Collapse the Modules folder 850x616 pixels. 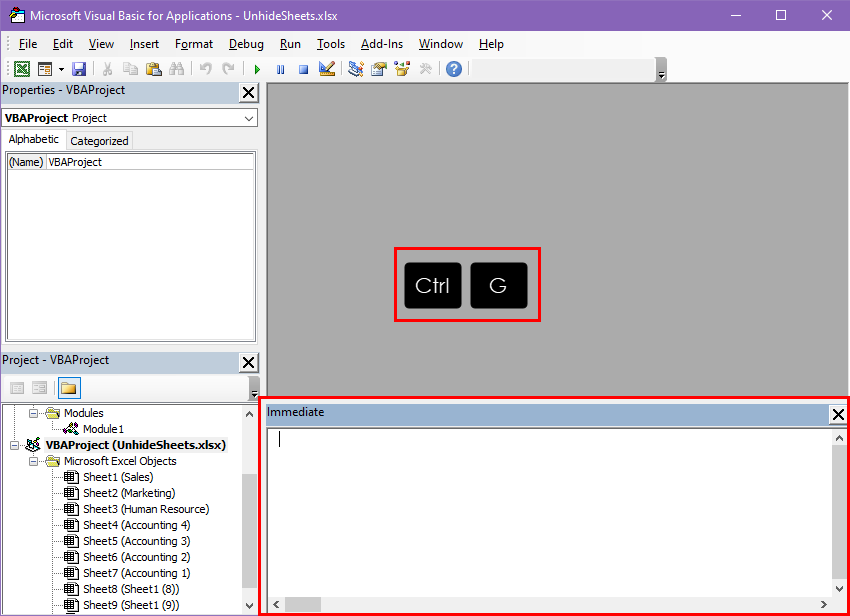coord(34,413)
